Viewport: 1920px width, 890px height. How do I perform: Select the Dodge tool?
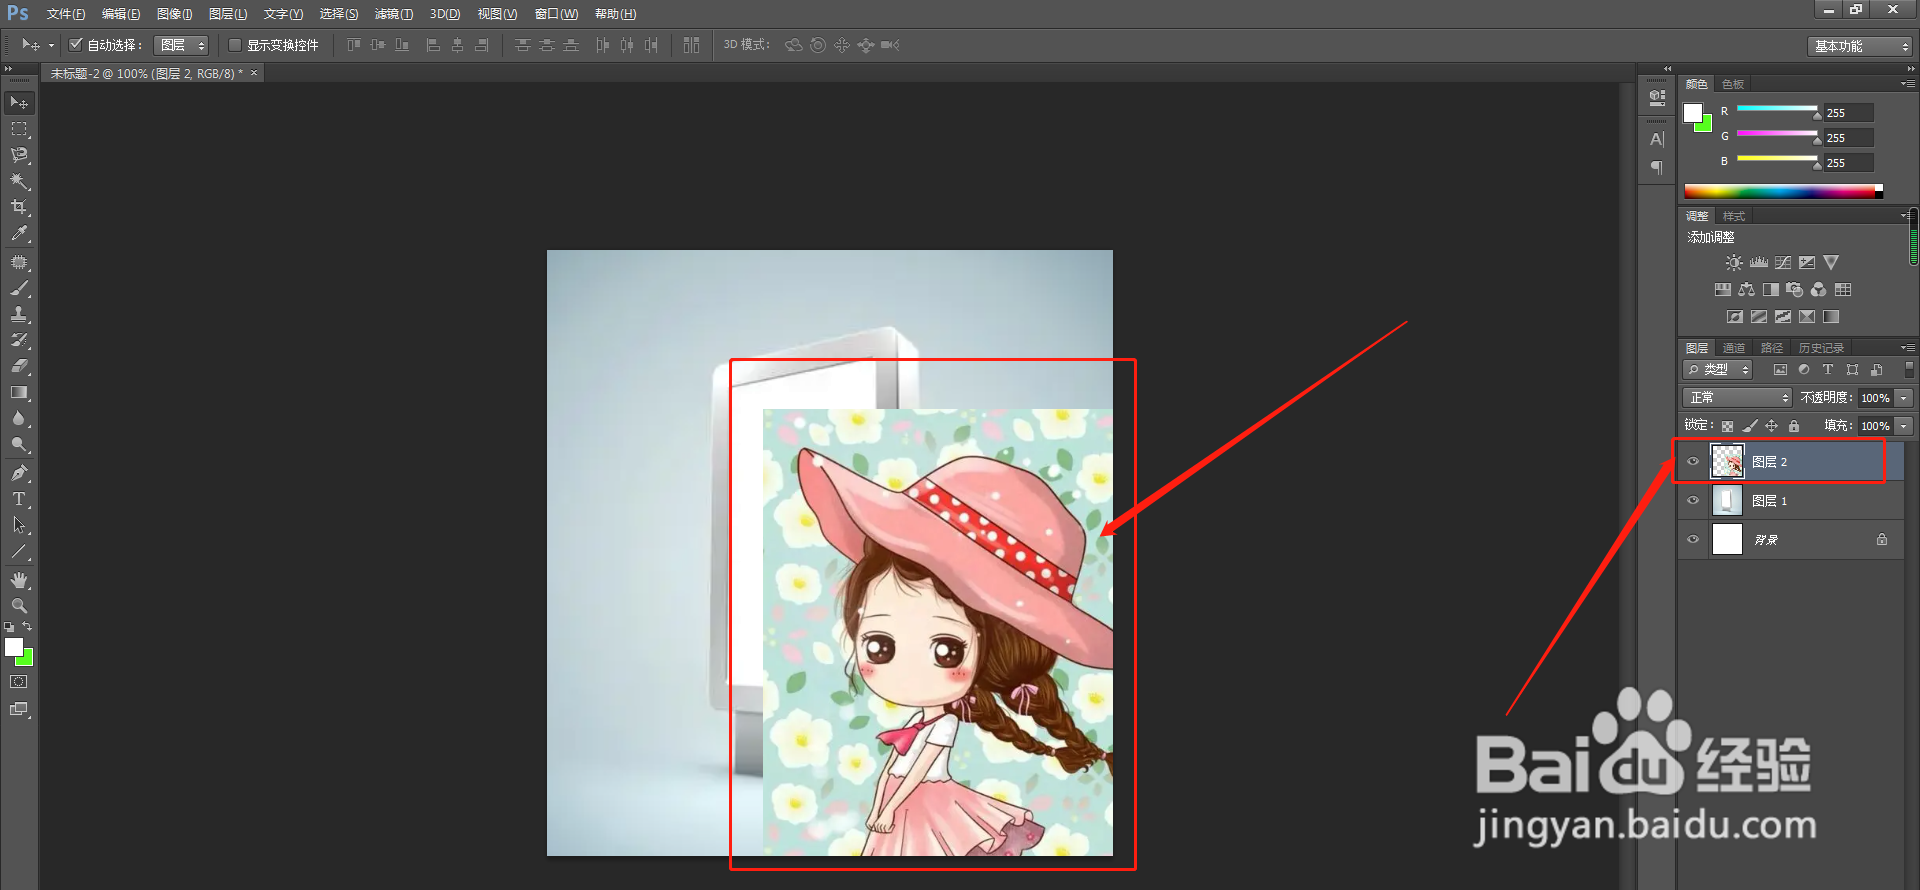[x=19, y=445]
